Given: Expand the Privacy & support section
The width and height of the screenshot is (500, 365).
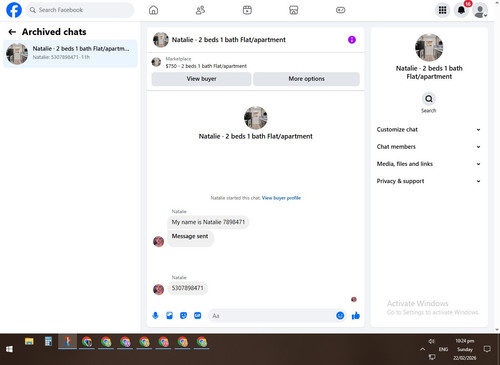Looking at the screenshot, I should pos(429,181).
